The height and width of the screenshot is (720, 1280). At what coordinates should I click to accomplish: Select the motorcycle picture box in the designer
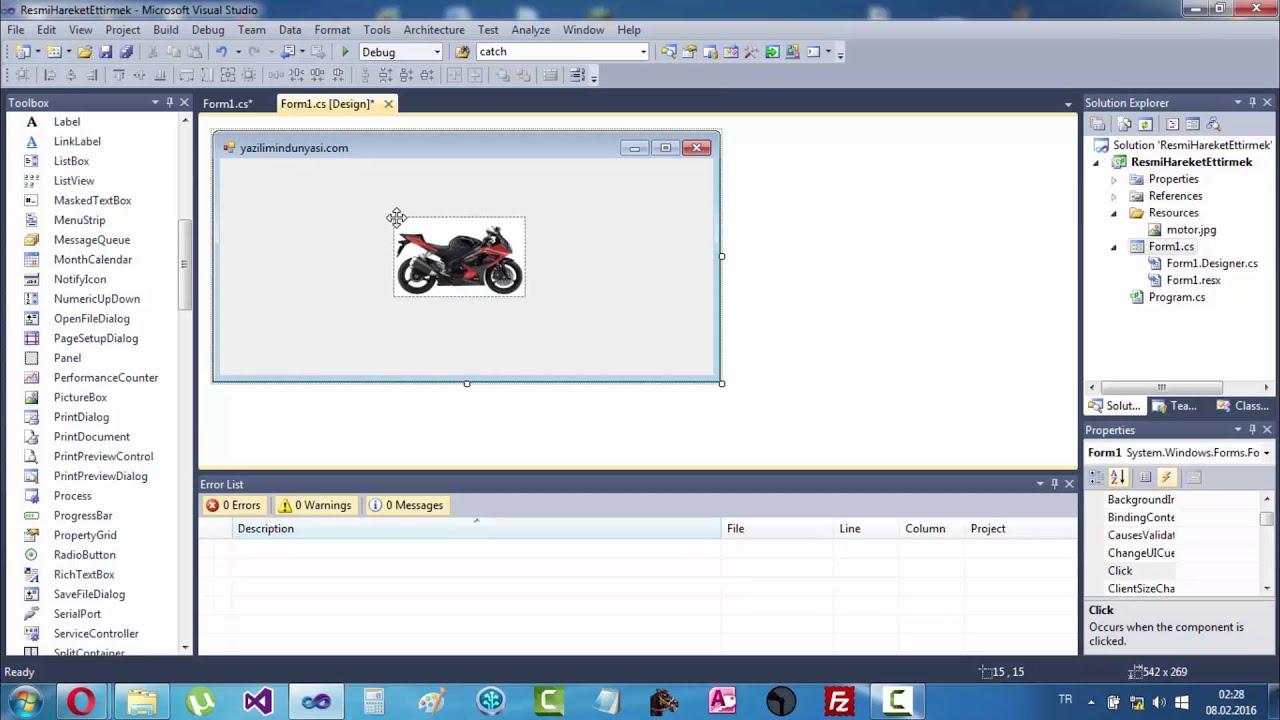pos(459,257)
